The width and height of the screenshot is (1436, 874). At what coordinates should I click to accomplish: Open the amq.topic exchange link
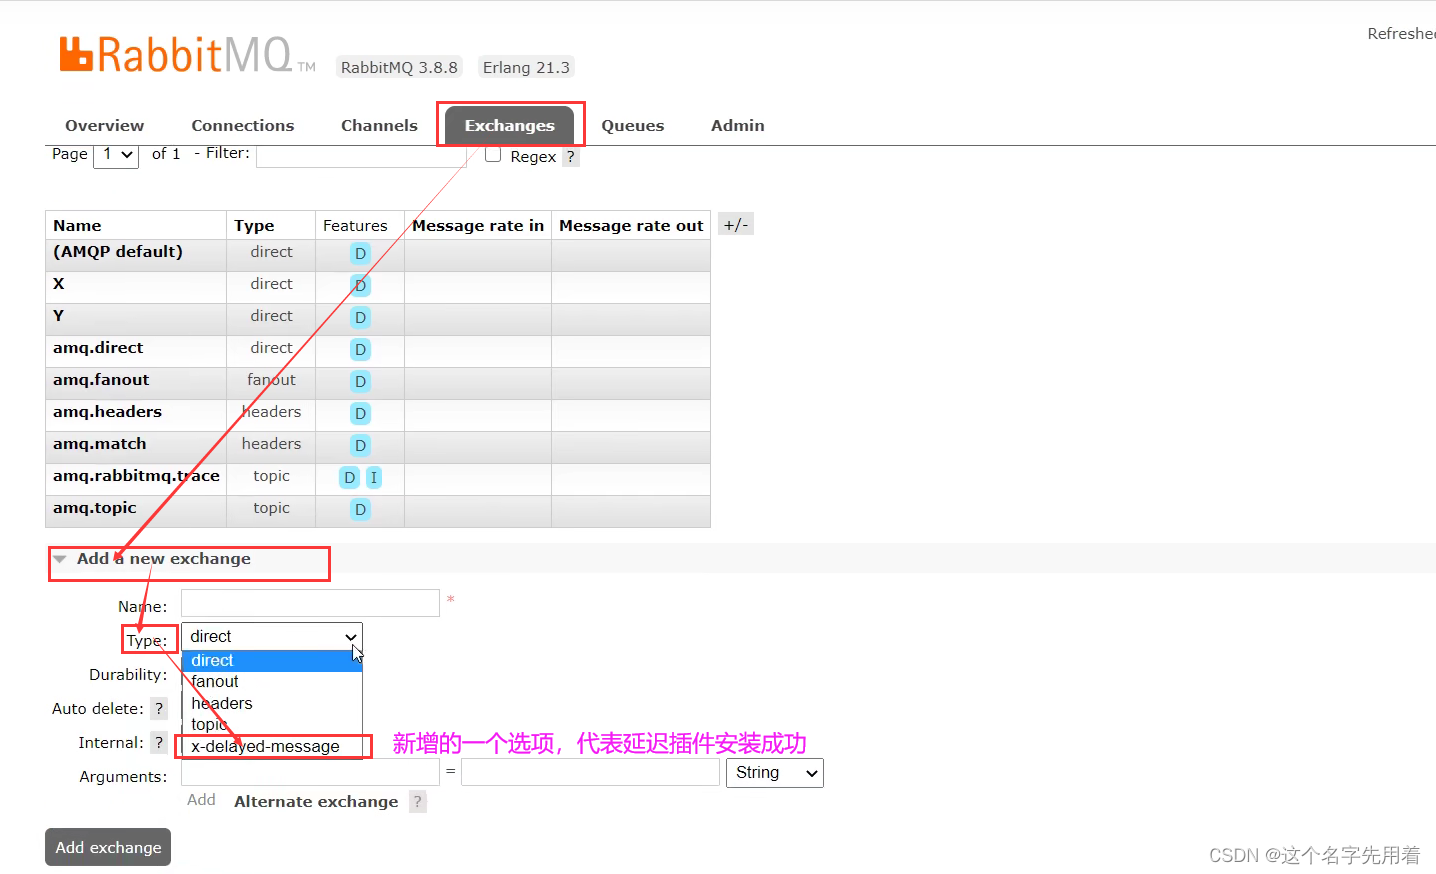[95, 508]
